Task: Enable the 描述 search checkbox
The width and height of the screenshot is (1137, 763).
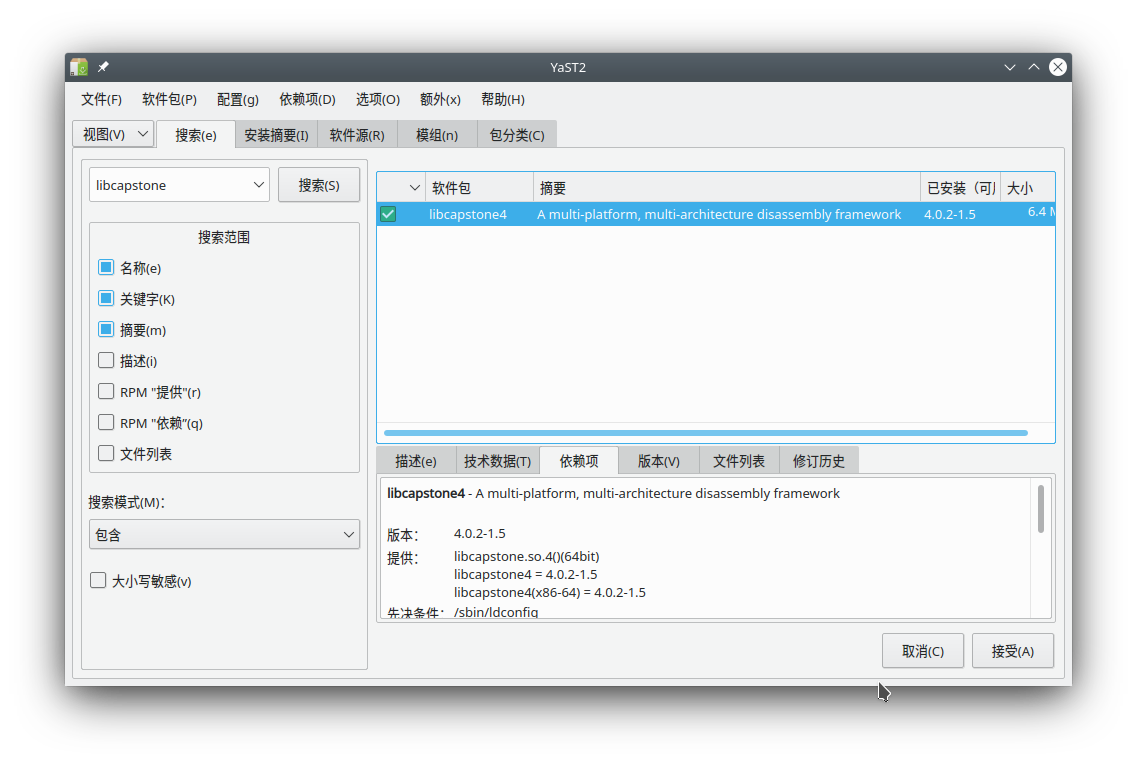Action: click(x=105, y=360)
